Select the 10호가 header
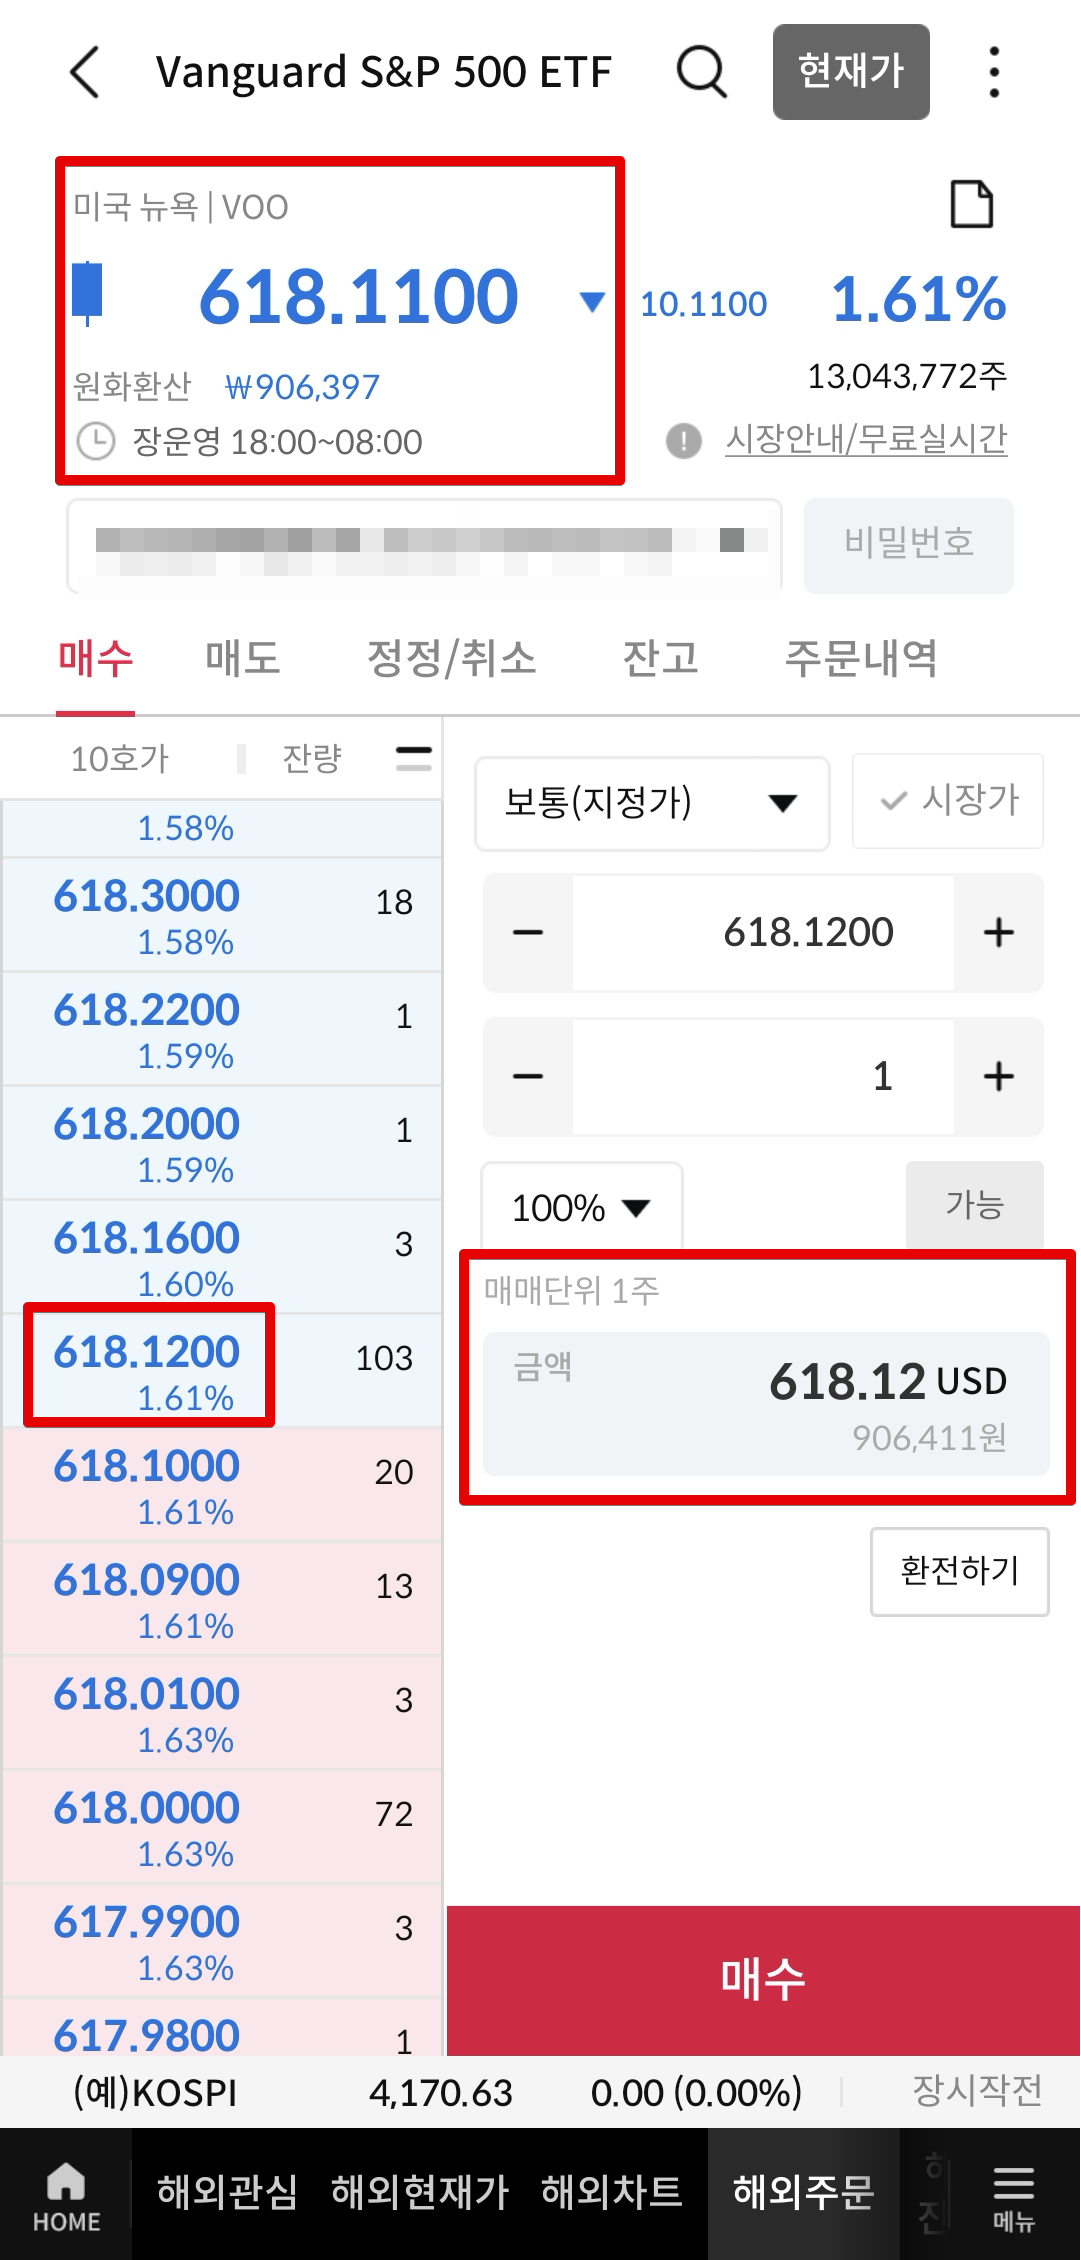 tap(120, 759)
